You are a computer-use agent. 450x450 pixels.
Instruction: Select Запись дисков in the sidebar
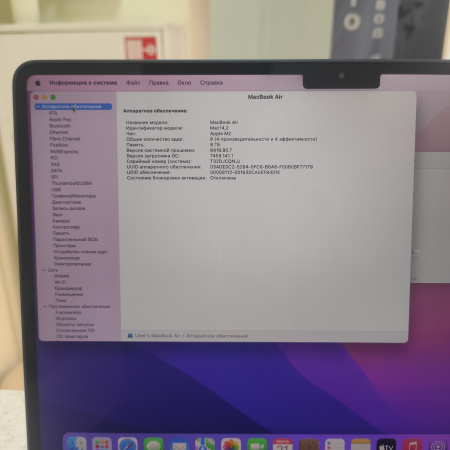tap(69, 208)
